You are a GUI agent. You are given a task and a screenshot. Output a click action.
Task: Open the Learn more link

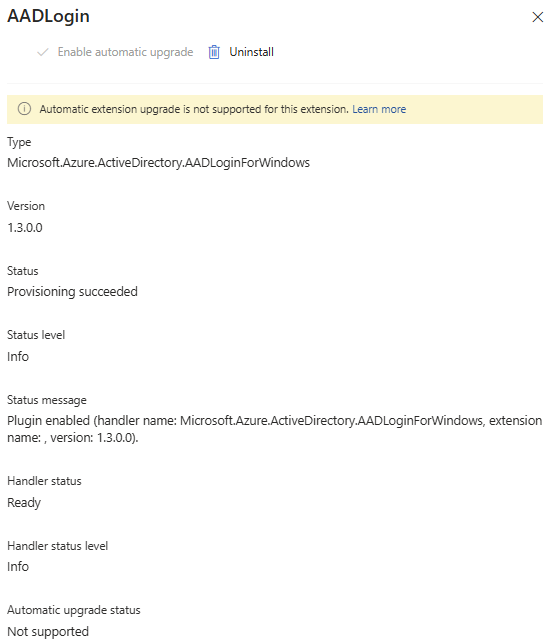pos(379,109)
